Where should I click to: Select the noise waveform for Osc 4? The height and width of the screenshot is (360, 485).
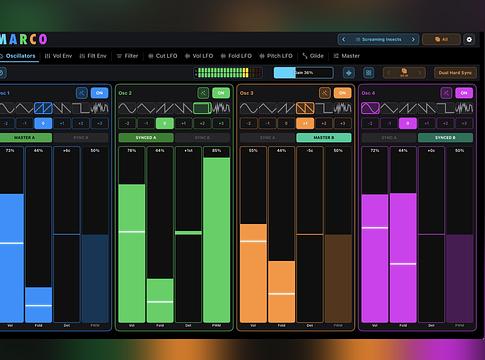coord(464,108)
